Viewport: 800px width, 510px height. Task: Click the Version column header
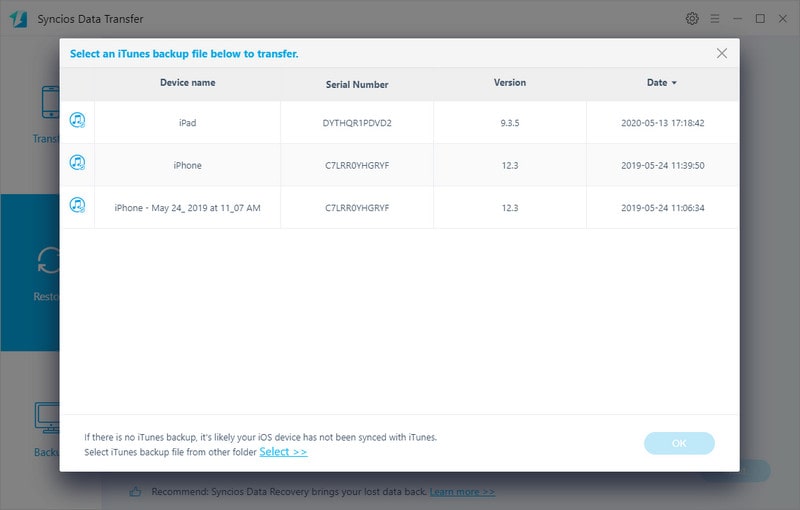[510, 83]
